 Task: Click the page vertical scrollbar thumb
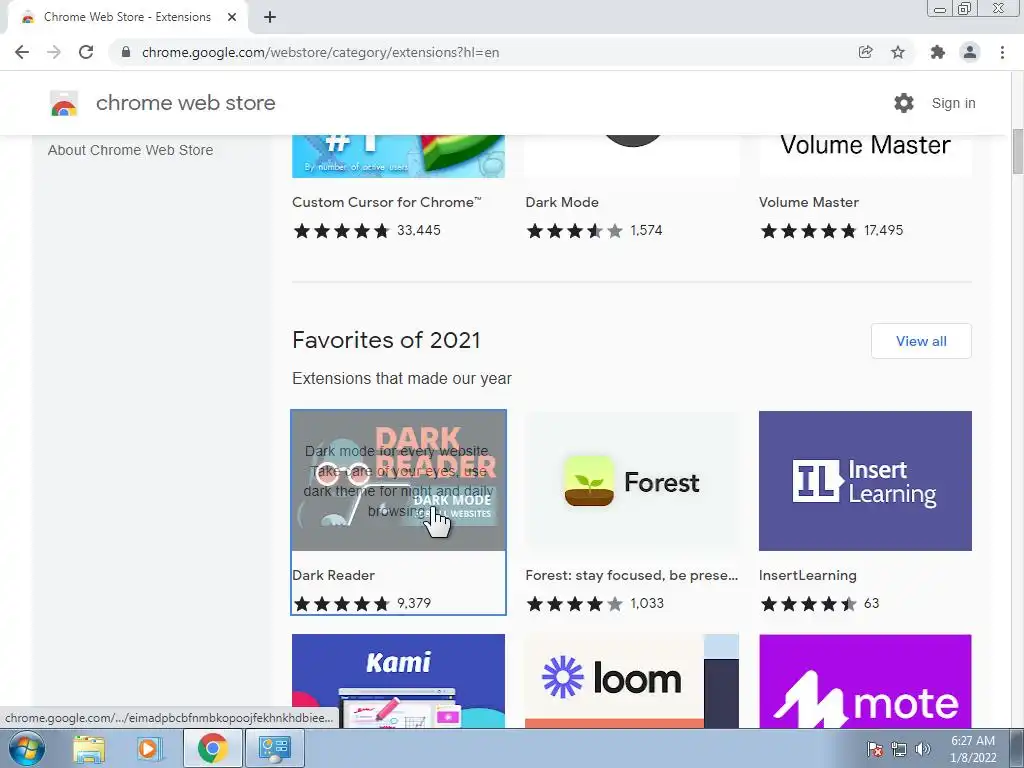[x=1017, y=152]
